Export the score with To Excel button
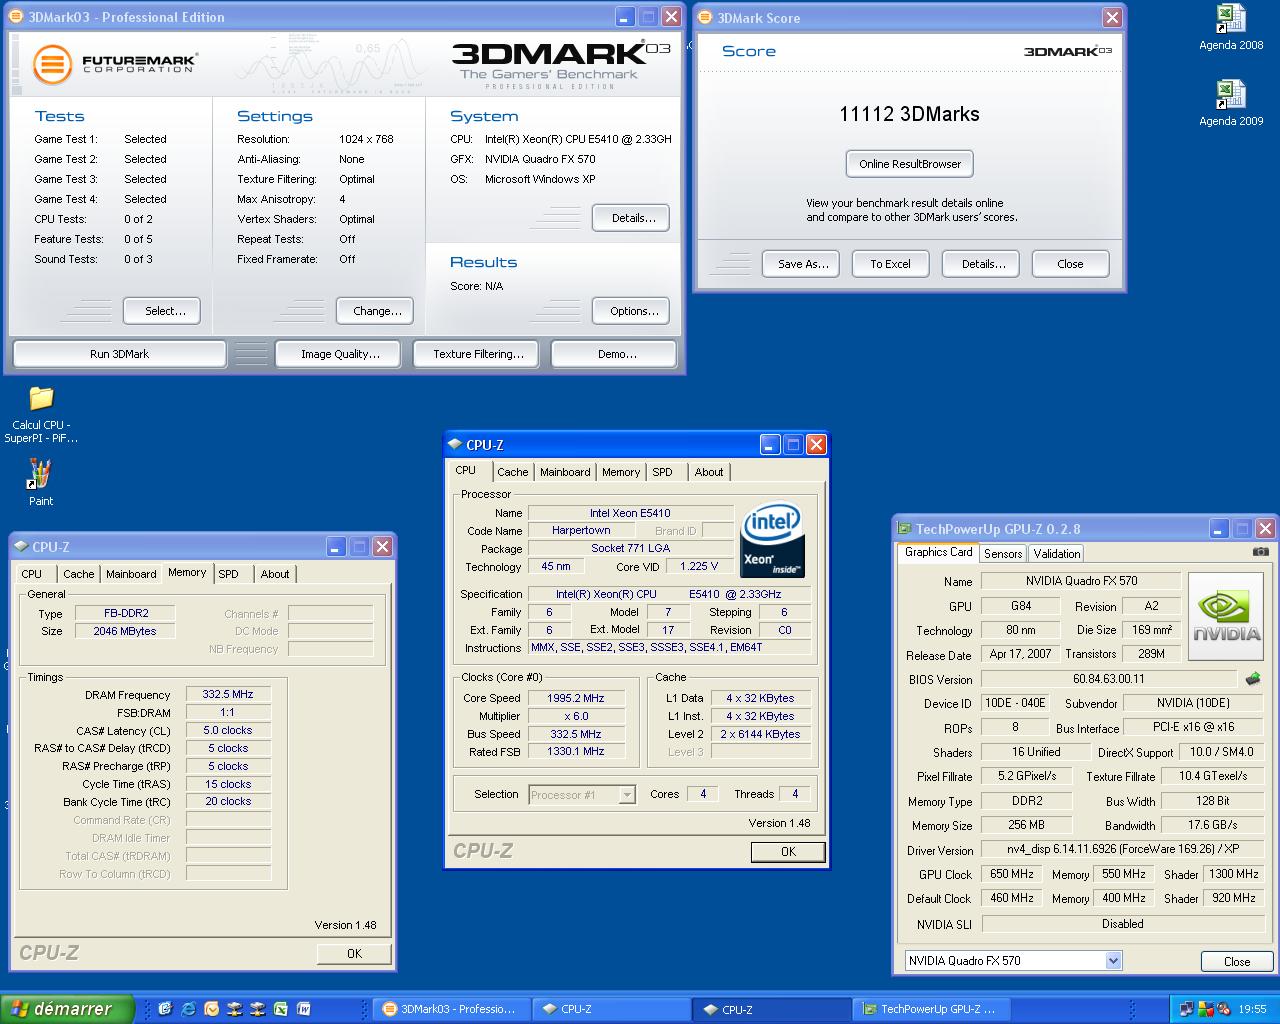This screenshot has width=1280, height=1024. 890,264
